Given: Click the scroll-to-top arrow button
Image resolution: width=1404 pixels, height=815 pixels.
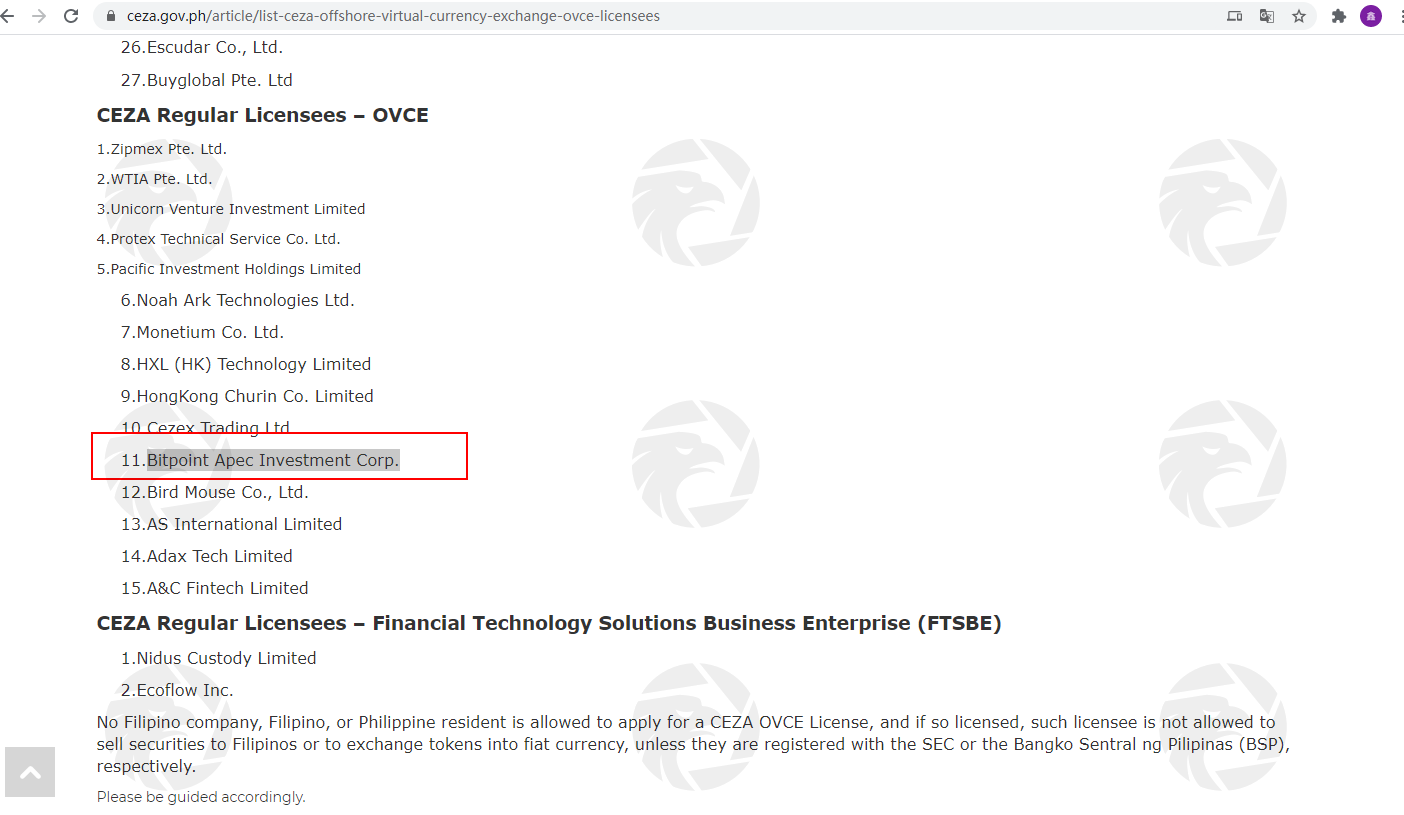Looking at the screenshot, I should point(30,772).
